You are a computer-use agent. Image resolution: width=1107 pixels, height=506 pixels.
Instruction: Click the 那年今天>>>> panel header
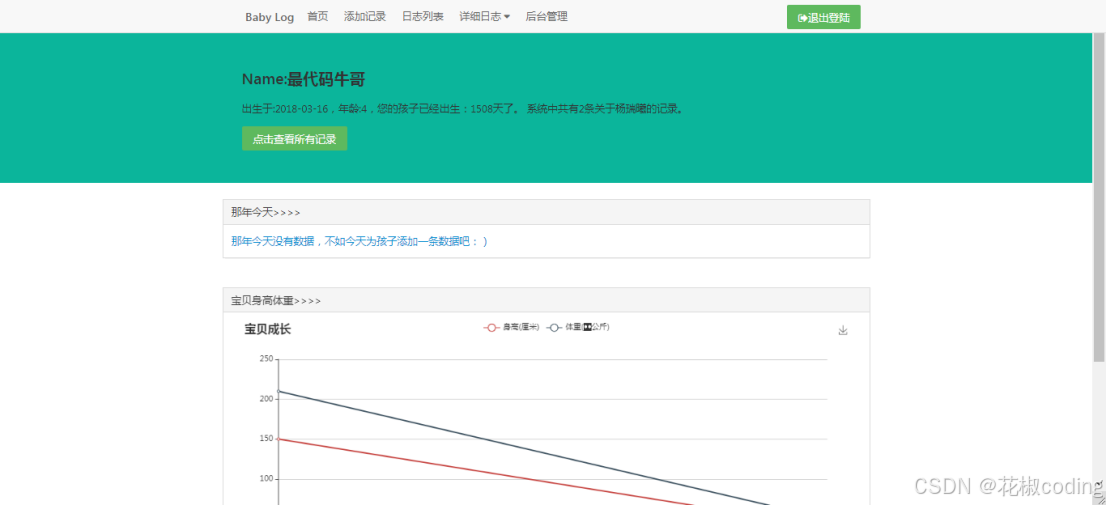(546, 212)
